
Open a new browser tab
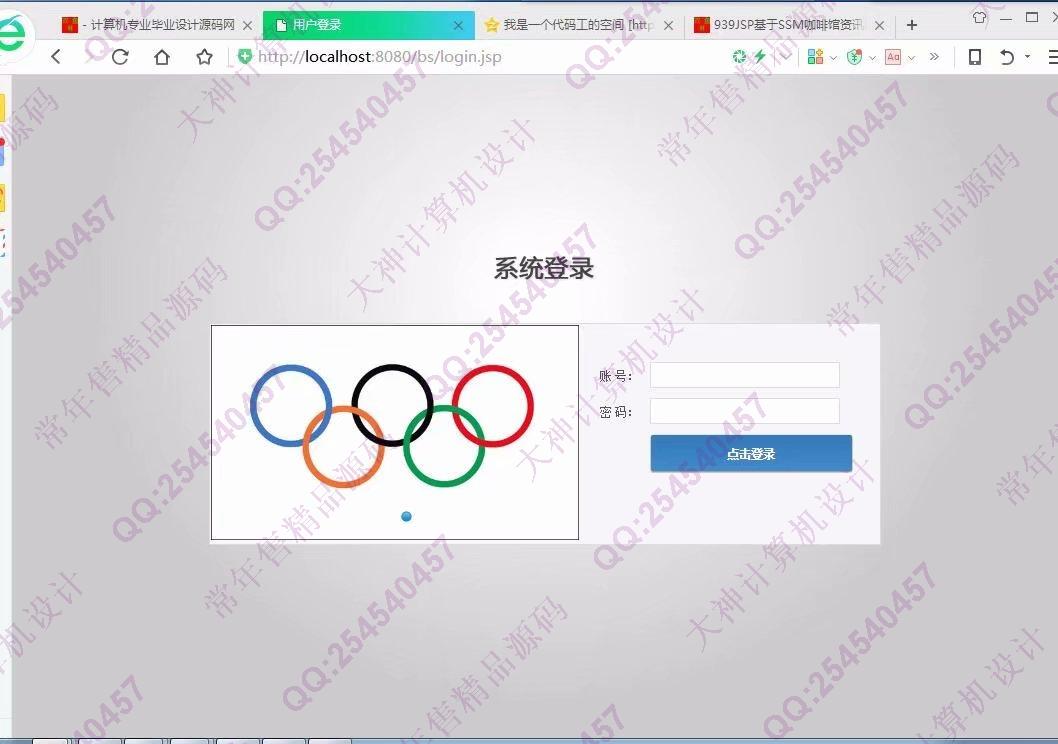pyautogui.click(x=912, y=25)
